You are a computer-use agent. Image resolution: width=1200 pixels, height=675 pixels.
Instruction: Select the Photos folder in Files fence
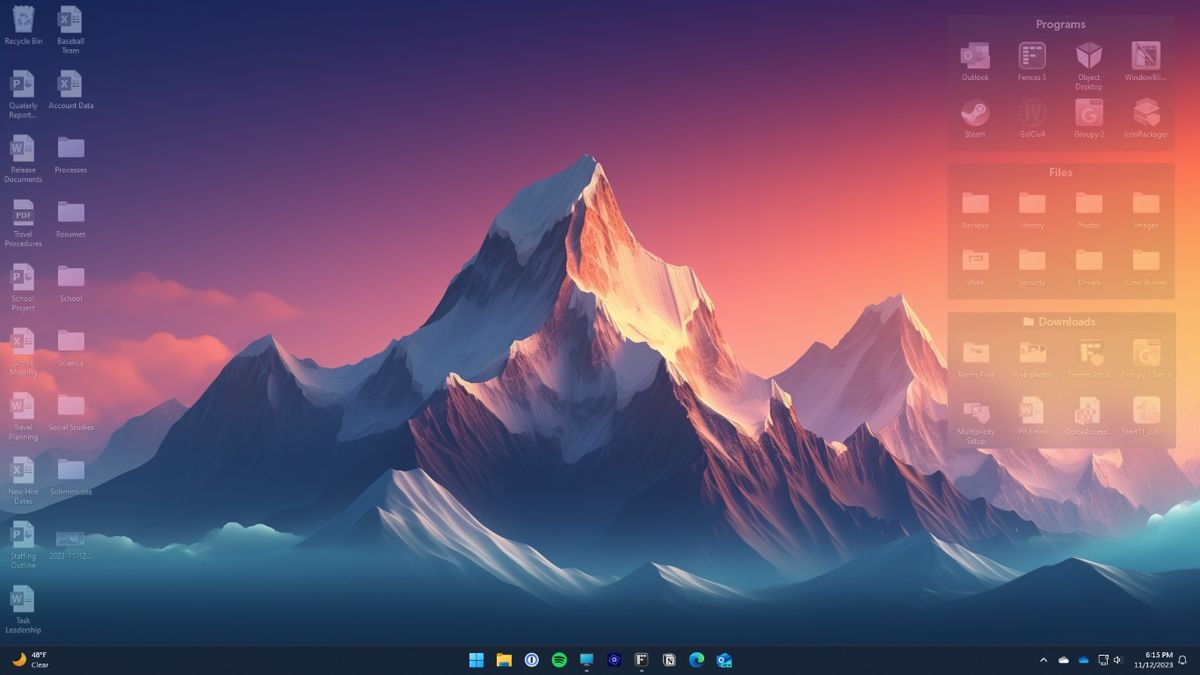[x=1089, y=210]
